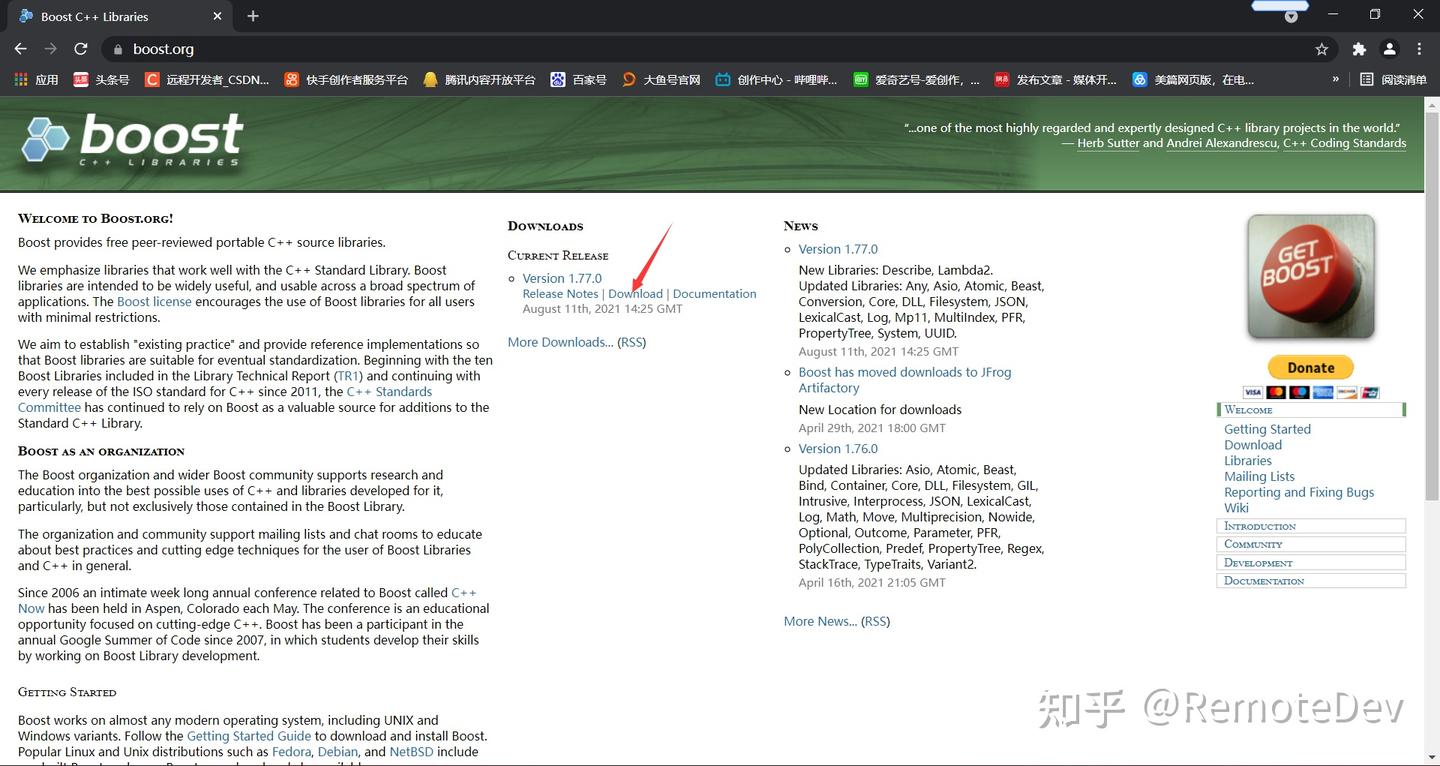Open the Chrome extensions puzzle icon
The height and width of the screenshot is (766, 1440).
pyautogui.click(x=1359, y=48)
